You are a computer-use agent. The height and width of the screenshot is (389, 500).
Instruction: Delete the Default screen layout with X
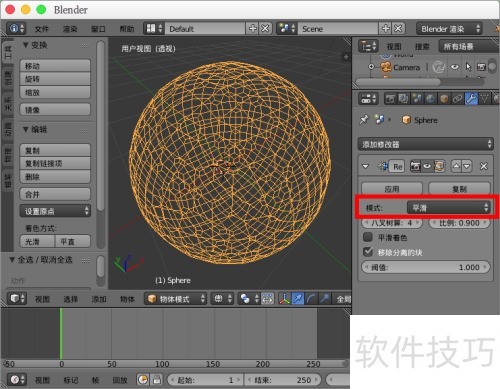(x=265, y=29)
